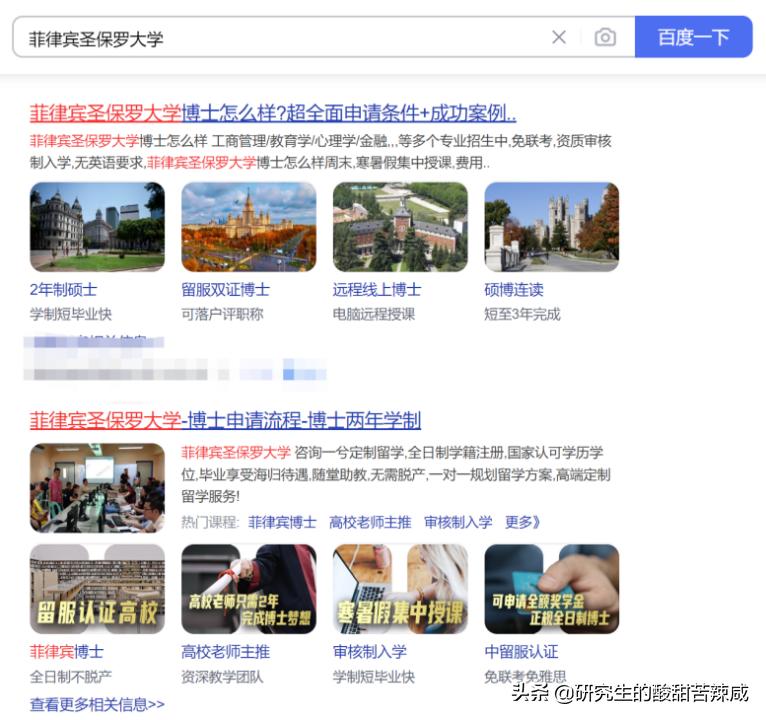
Task: Click the 留服认证高校 library image
Action: click(97, 589)
